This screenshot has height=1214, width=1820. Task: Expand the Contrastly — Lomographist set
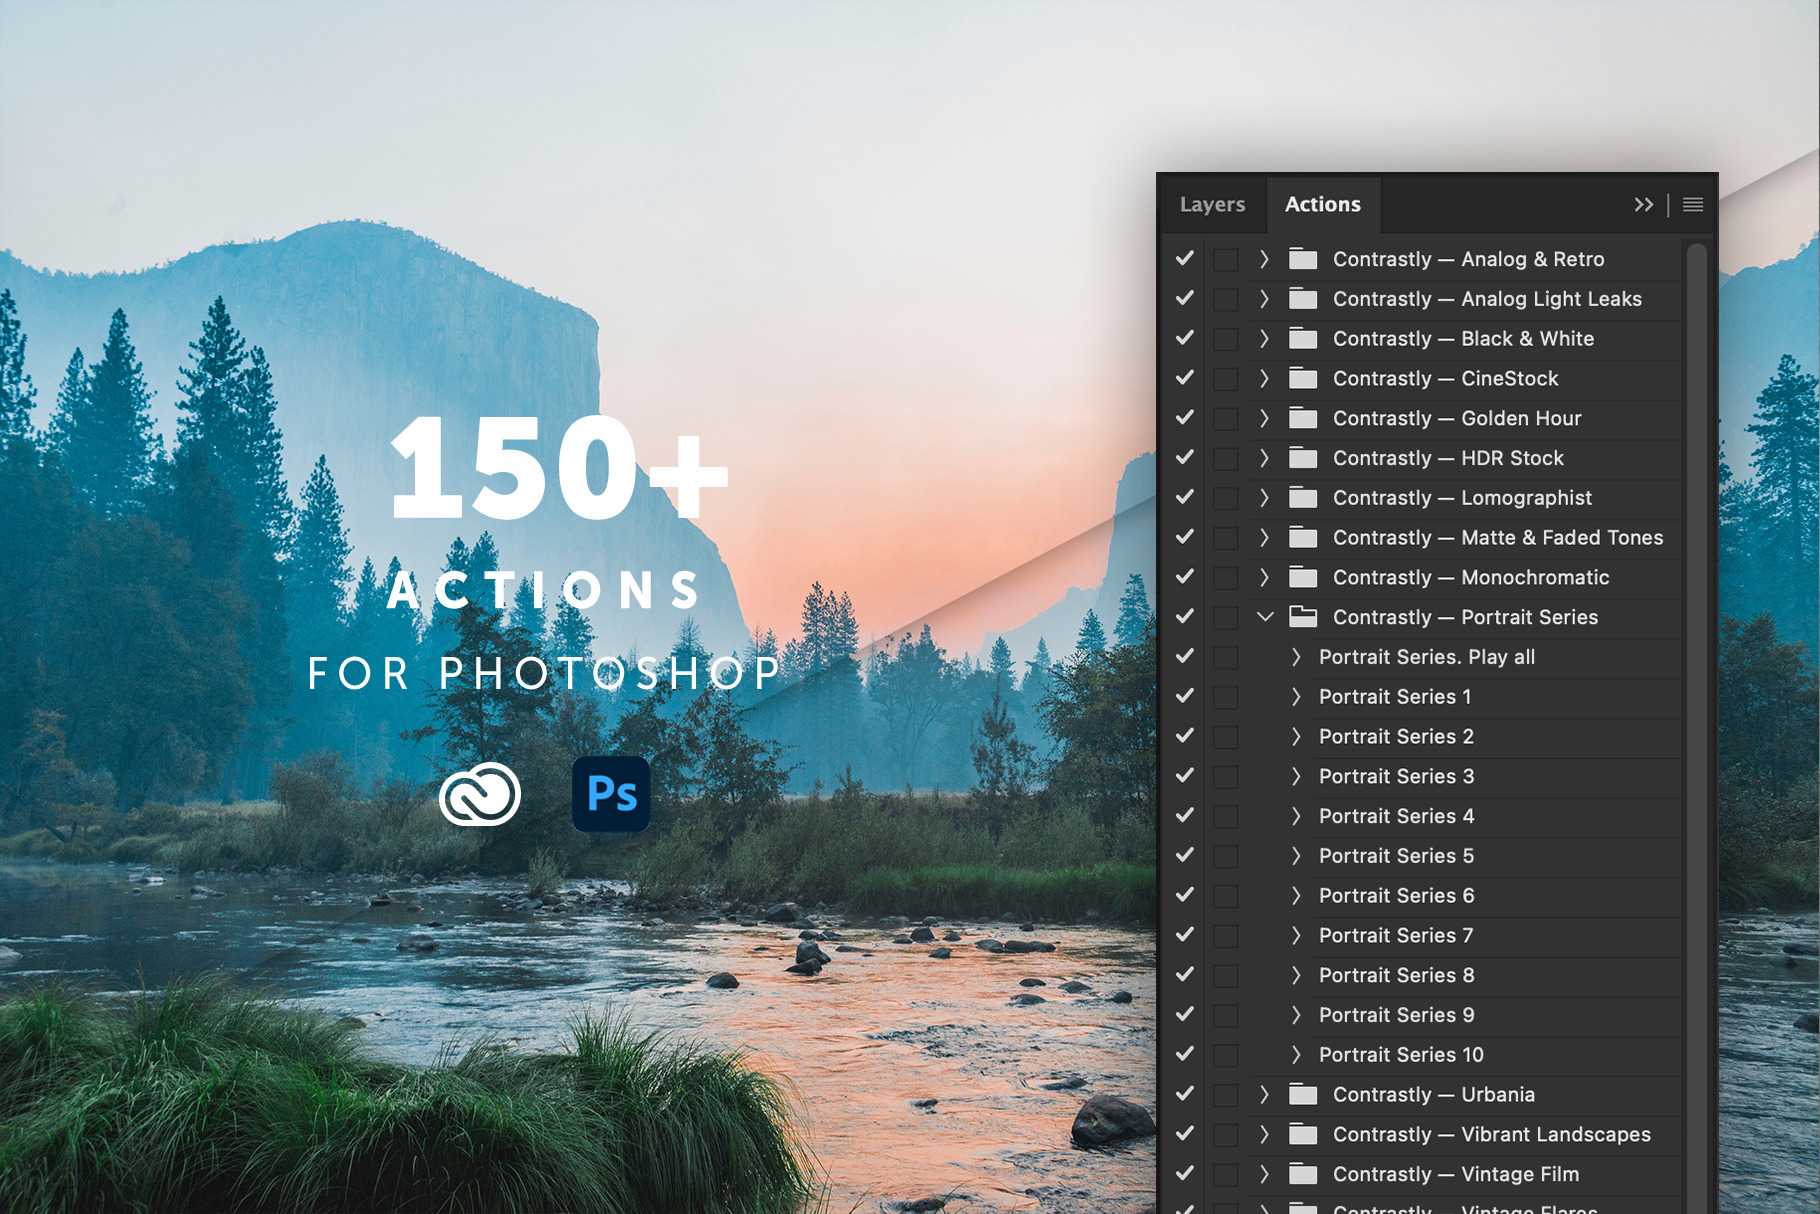(1264, 498)
